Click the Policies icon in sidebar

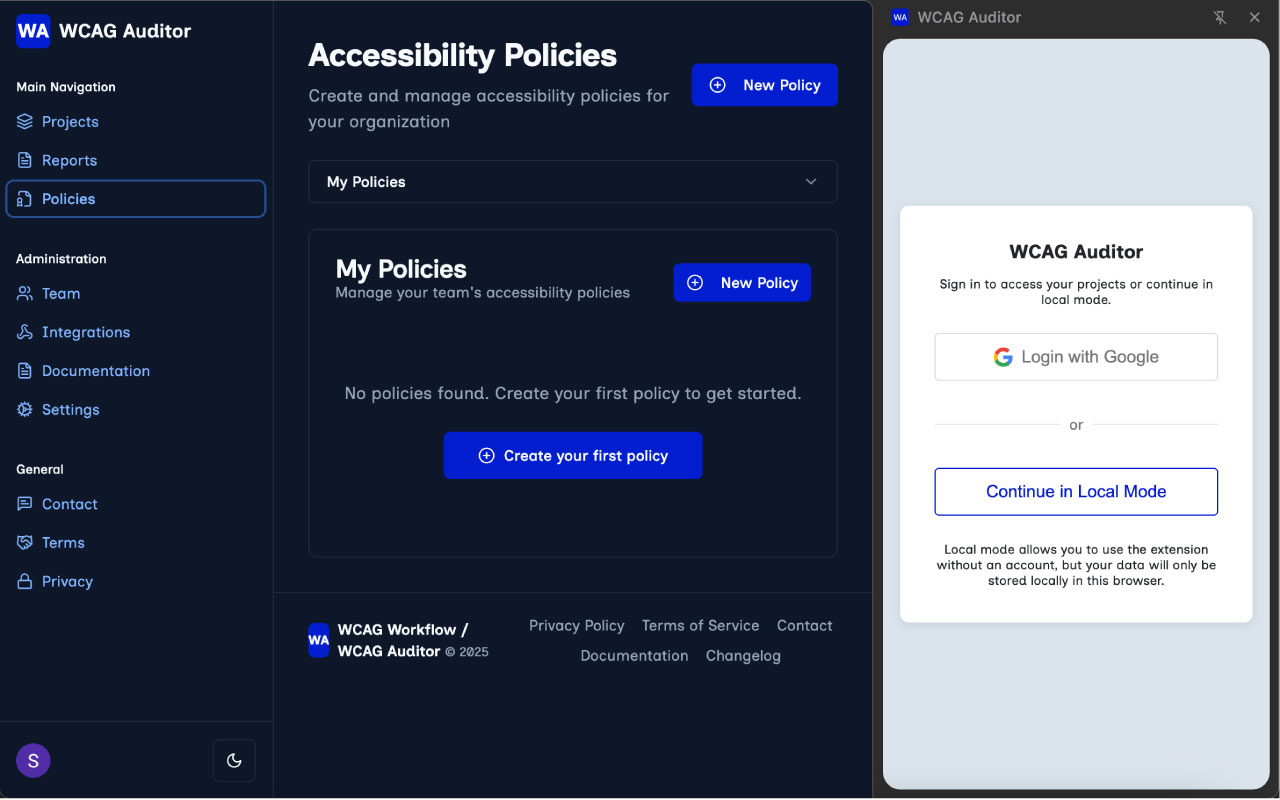point(25,199)
